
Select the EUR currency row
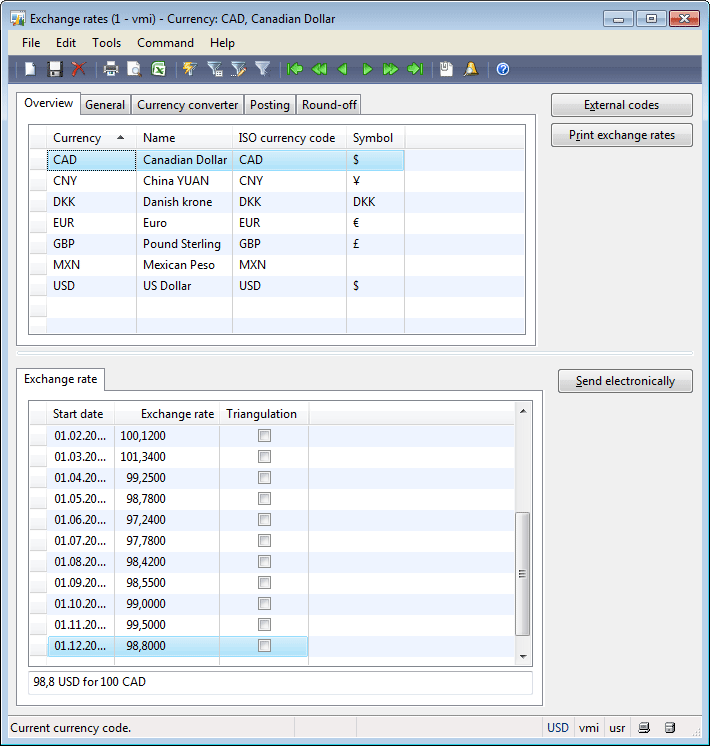click(277, 223)
